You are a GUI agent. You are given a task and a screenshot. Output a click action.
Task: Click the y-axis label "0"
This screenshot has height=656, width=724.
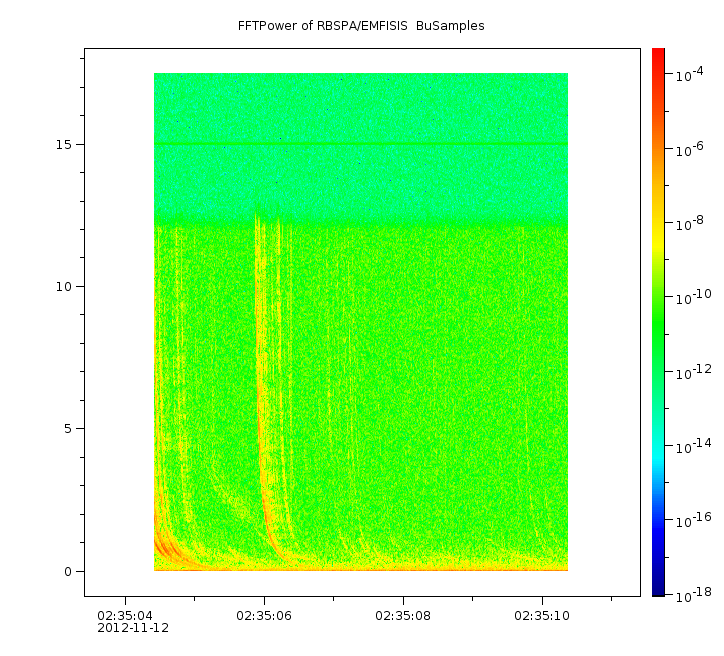[68, 572]
